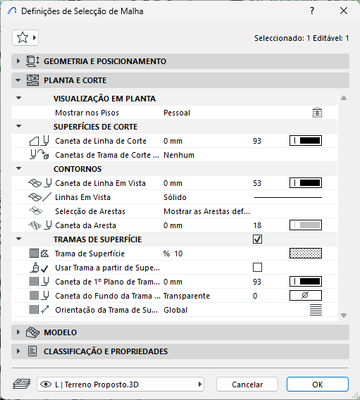The image size is (360, 400).
Task: Click the Selecção de Arestas row icon
Action: coord(35,211)
